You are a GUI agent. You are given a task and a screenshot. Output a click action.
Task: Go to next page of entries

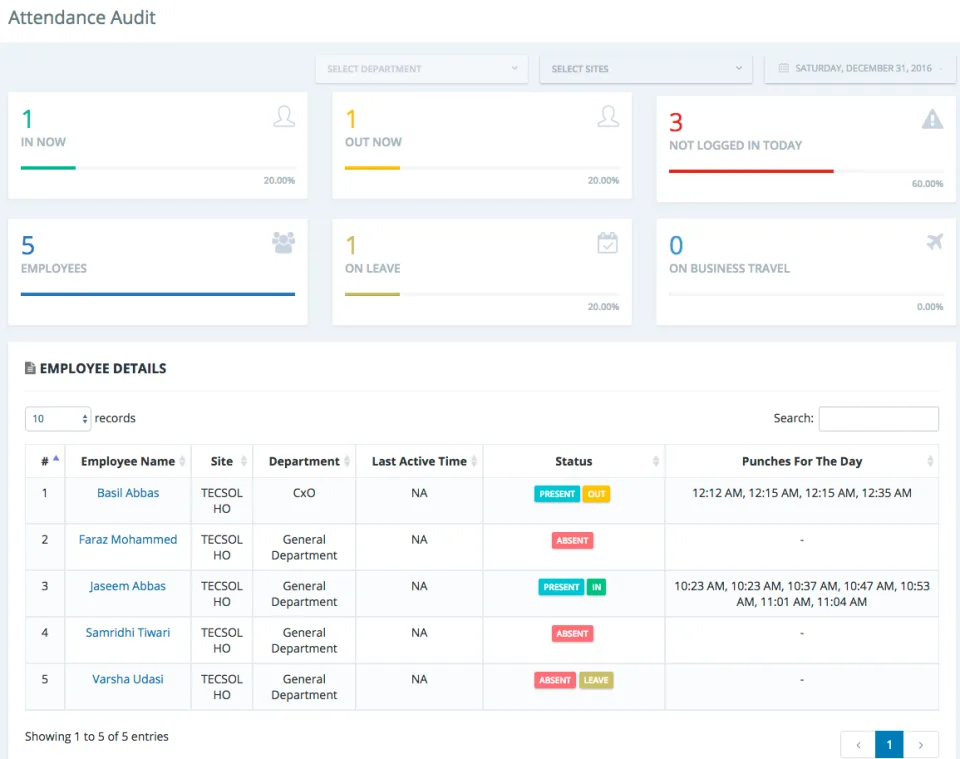[x=921, y=745]
